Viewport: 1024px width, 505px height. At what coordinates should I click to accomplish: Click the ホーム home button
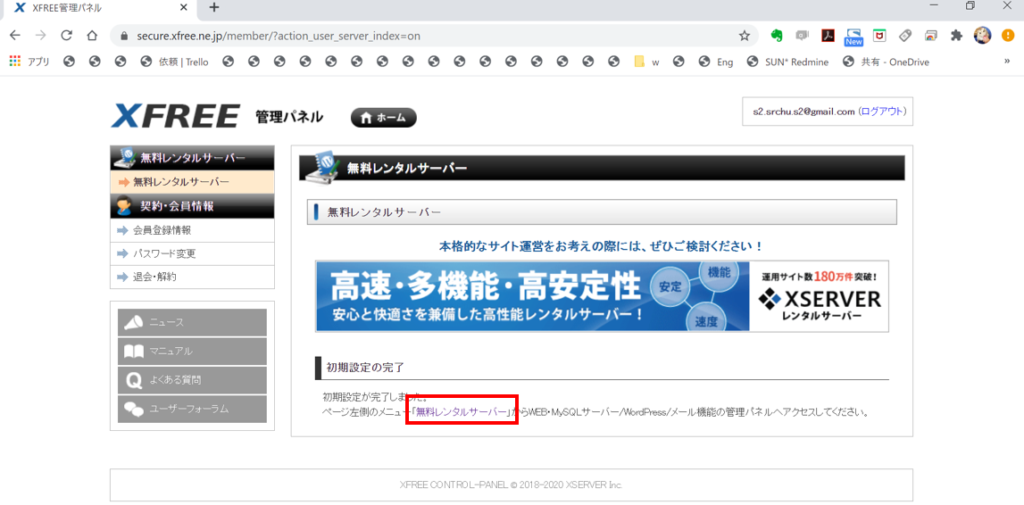click(383, 117)
